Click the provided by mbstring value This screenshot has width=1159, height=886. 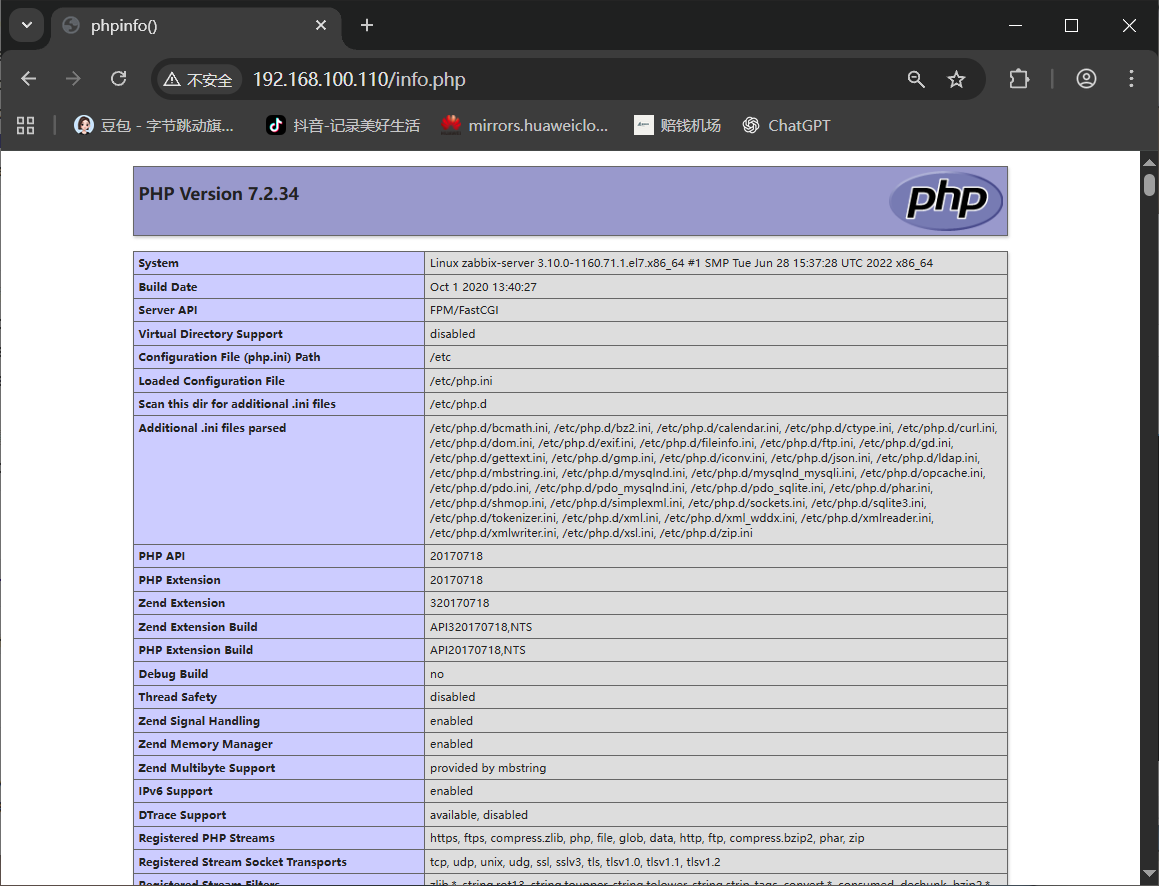click(488, 768)
